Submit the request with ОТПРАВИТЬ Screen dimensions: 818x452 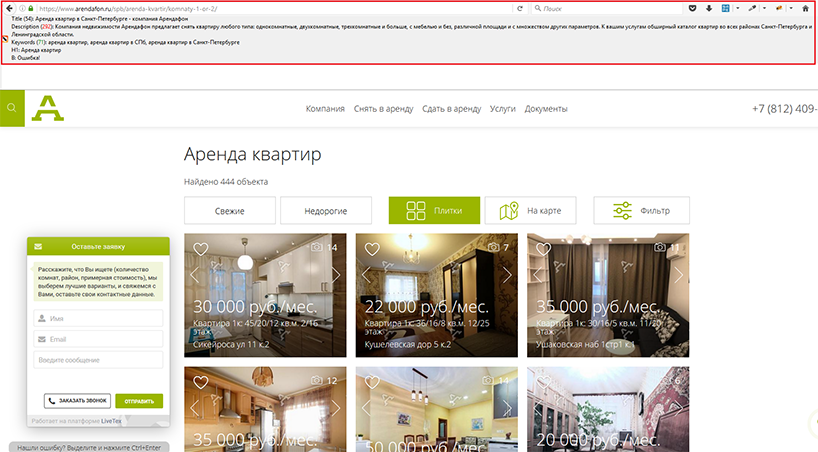139,401
